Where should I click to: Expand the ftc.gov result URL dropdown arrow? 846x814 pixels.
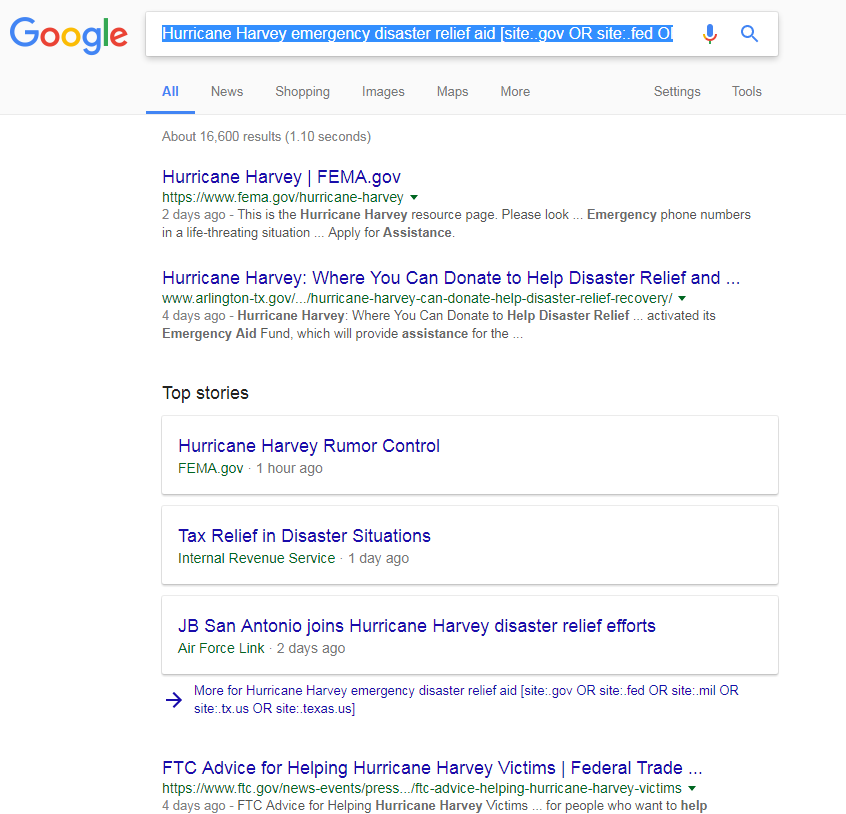(692, 789)
